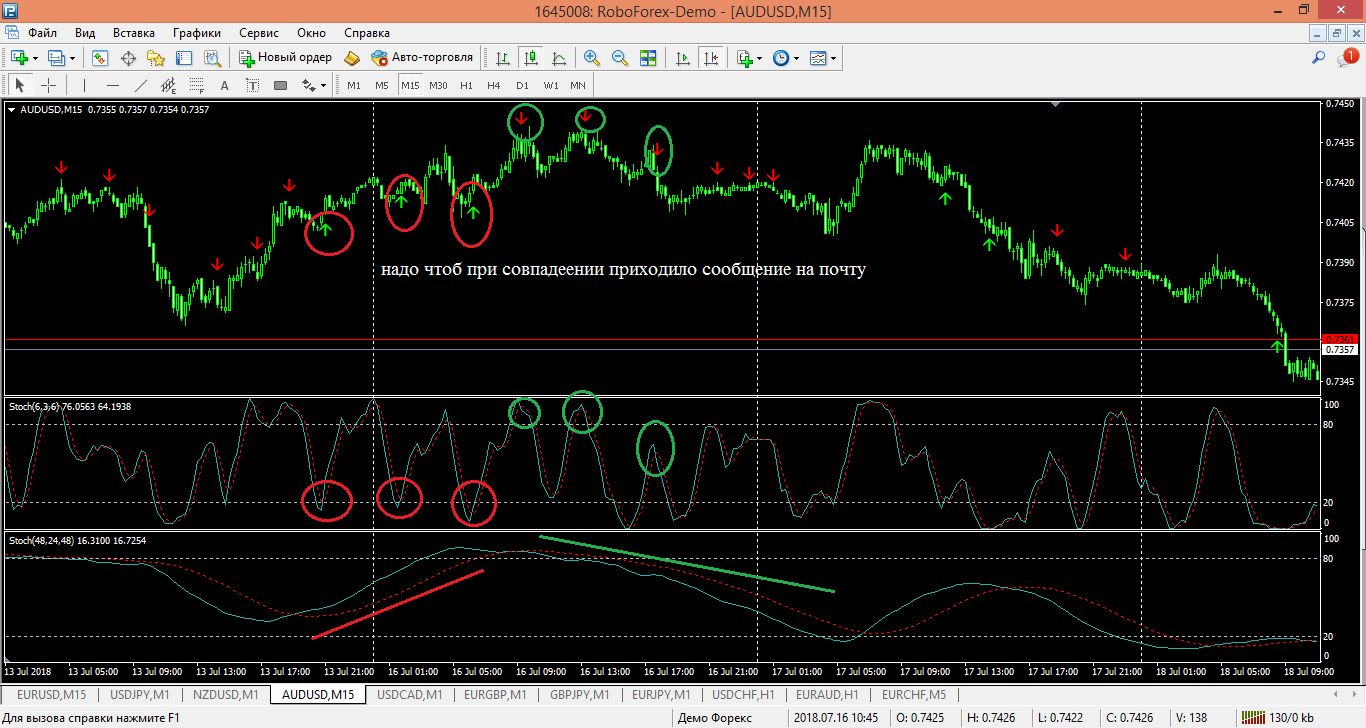The height and width of the screenshot is (728, 1366).
Task: Open the Arrows objects dropdown arrow
Action: [324, 85]
